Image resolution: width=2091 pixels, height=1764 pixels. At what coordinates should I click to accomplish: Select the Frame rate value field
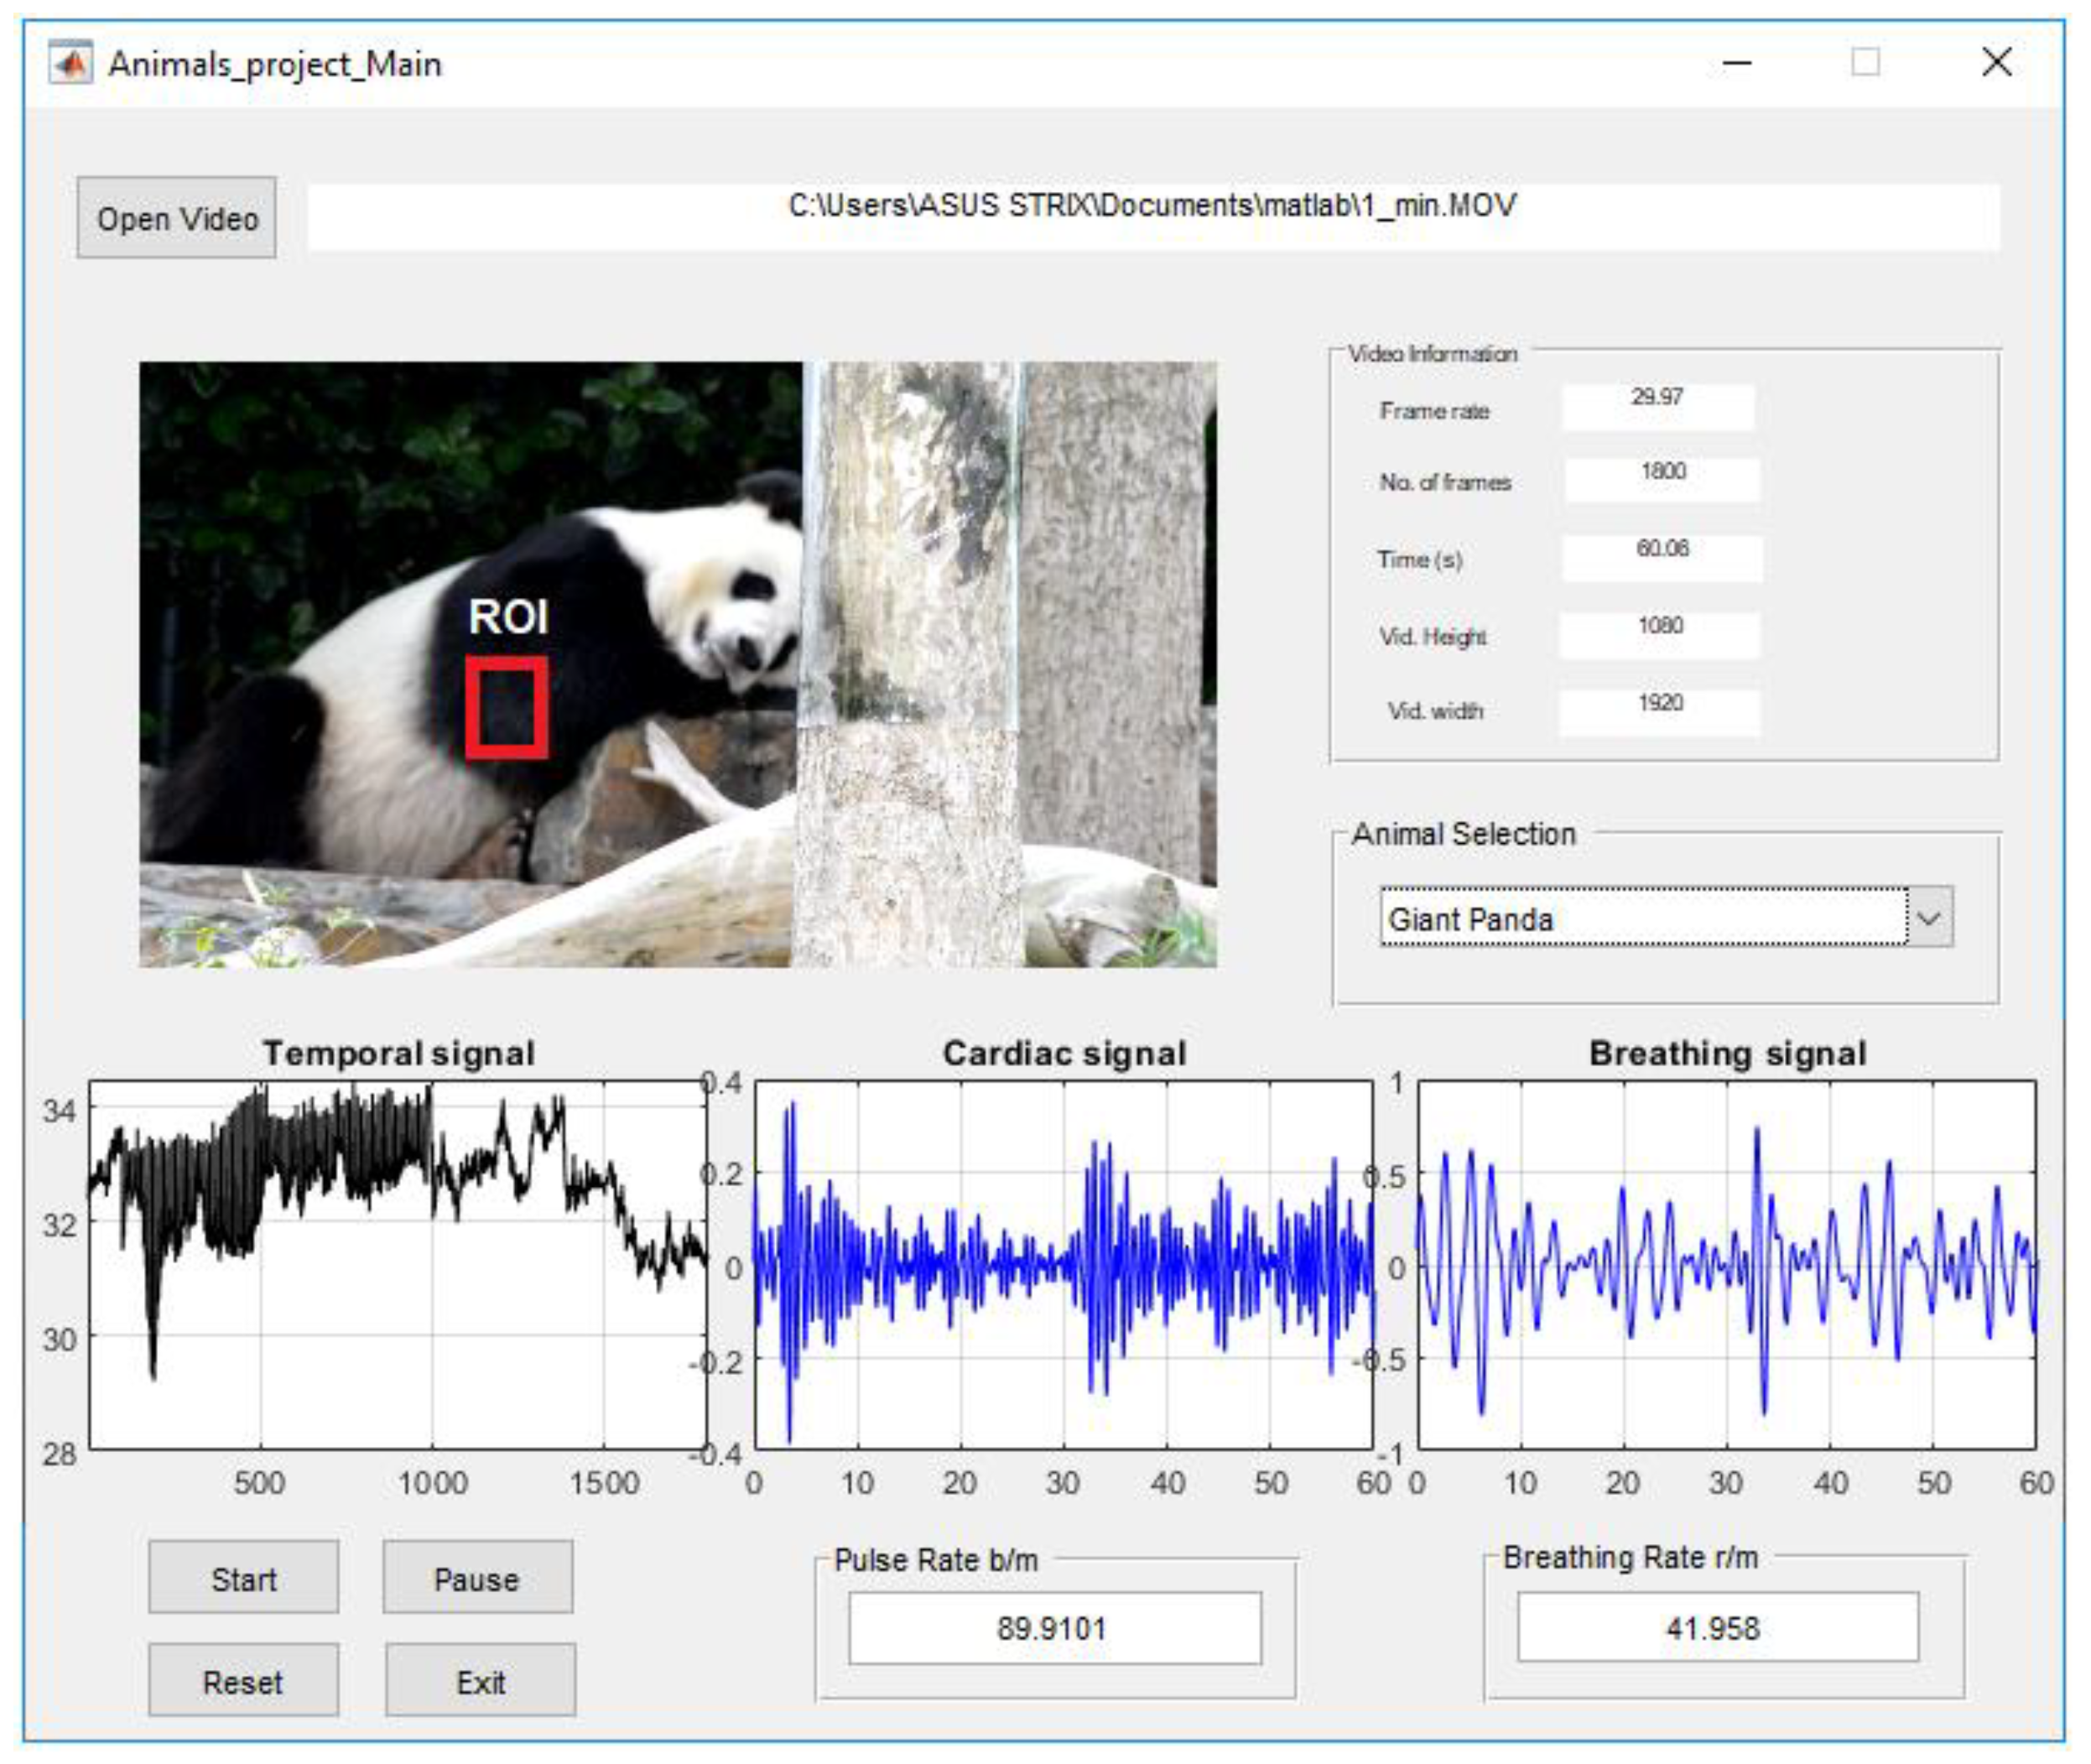pos(1657,407)
